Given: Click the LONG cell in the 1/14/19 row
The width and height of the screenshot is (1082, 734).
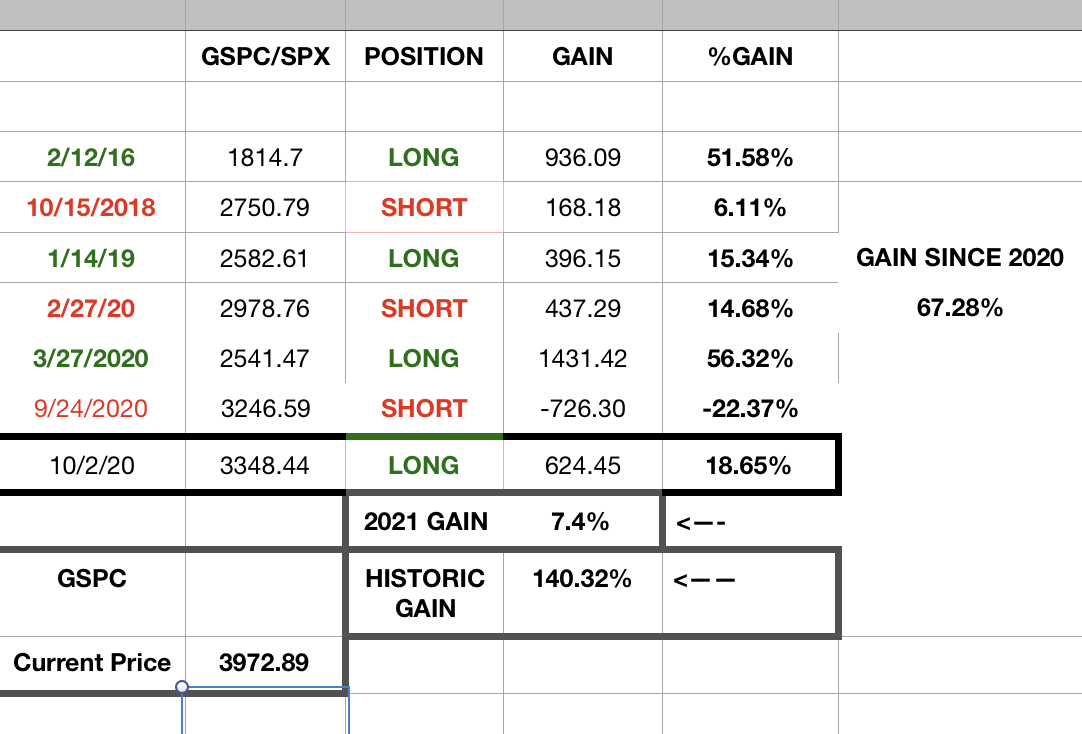Looking at the screenshot, I should tap(424, 258).
